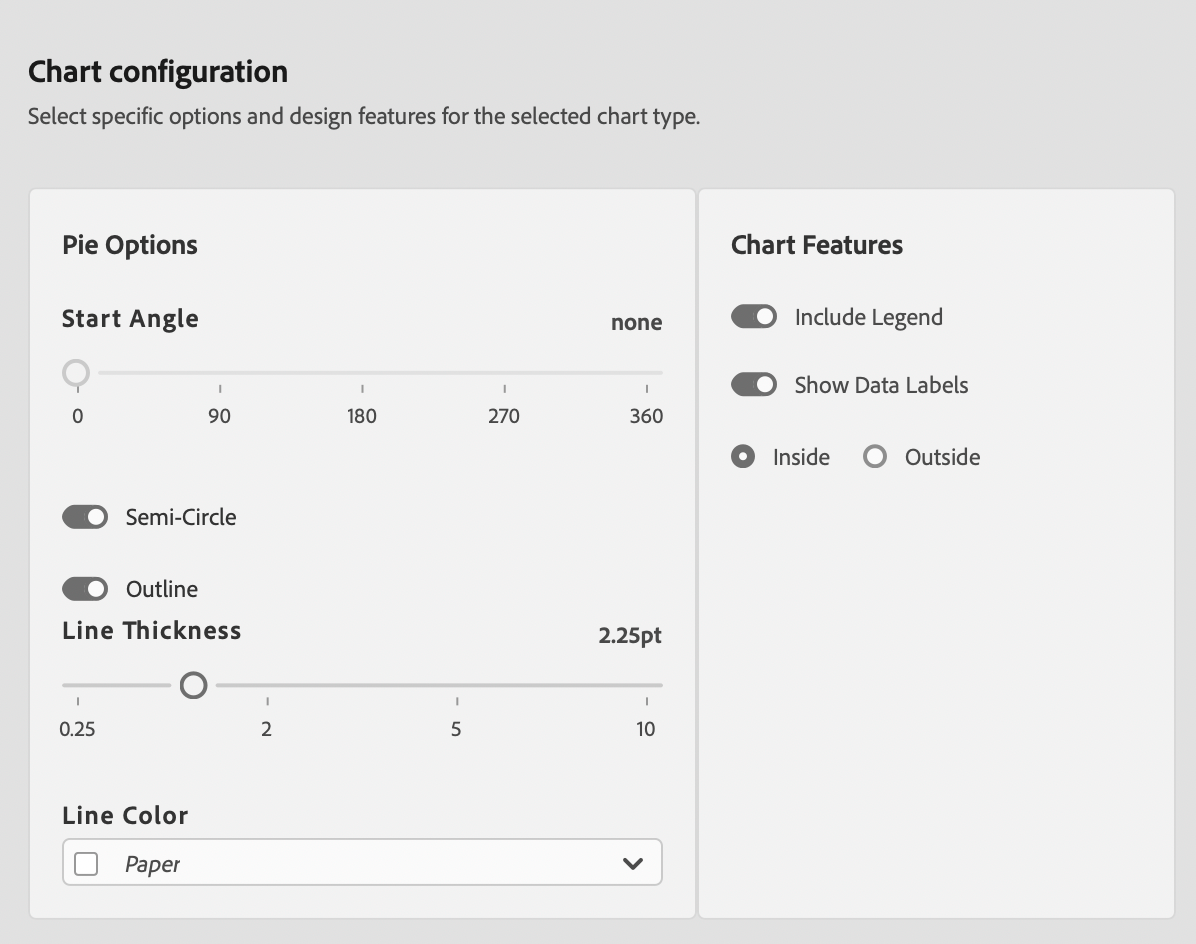The height and width of the screenshot is (944, 1196).
Task: Click the Show Data Labels label text
Action: pos(882,385)
